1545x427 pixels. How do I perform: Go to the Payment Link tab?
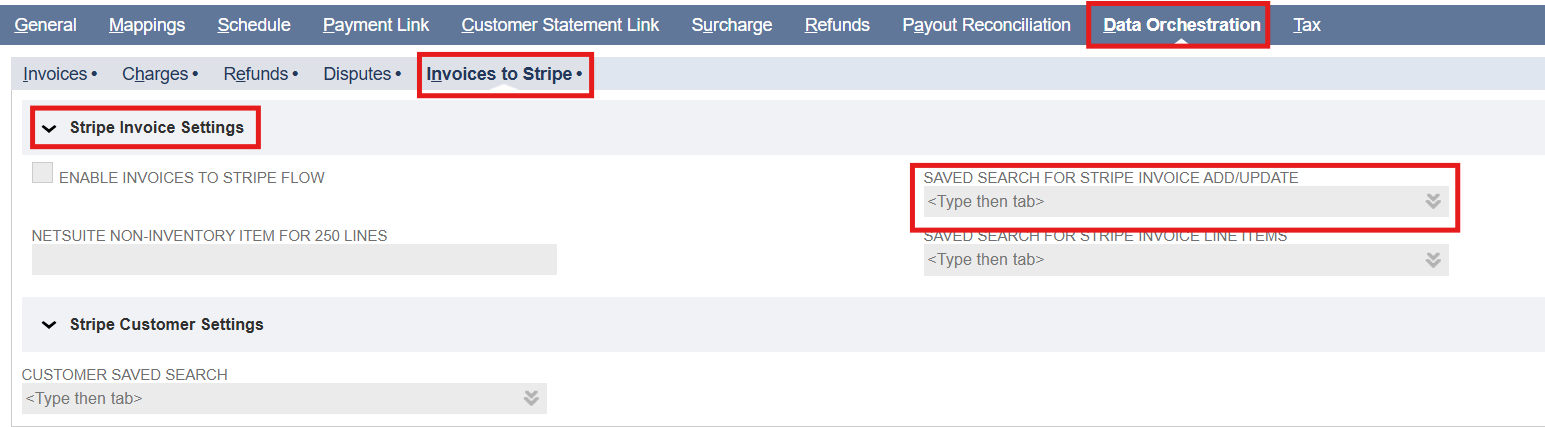376,25
